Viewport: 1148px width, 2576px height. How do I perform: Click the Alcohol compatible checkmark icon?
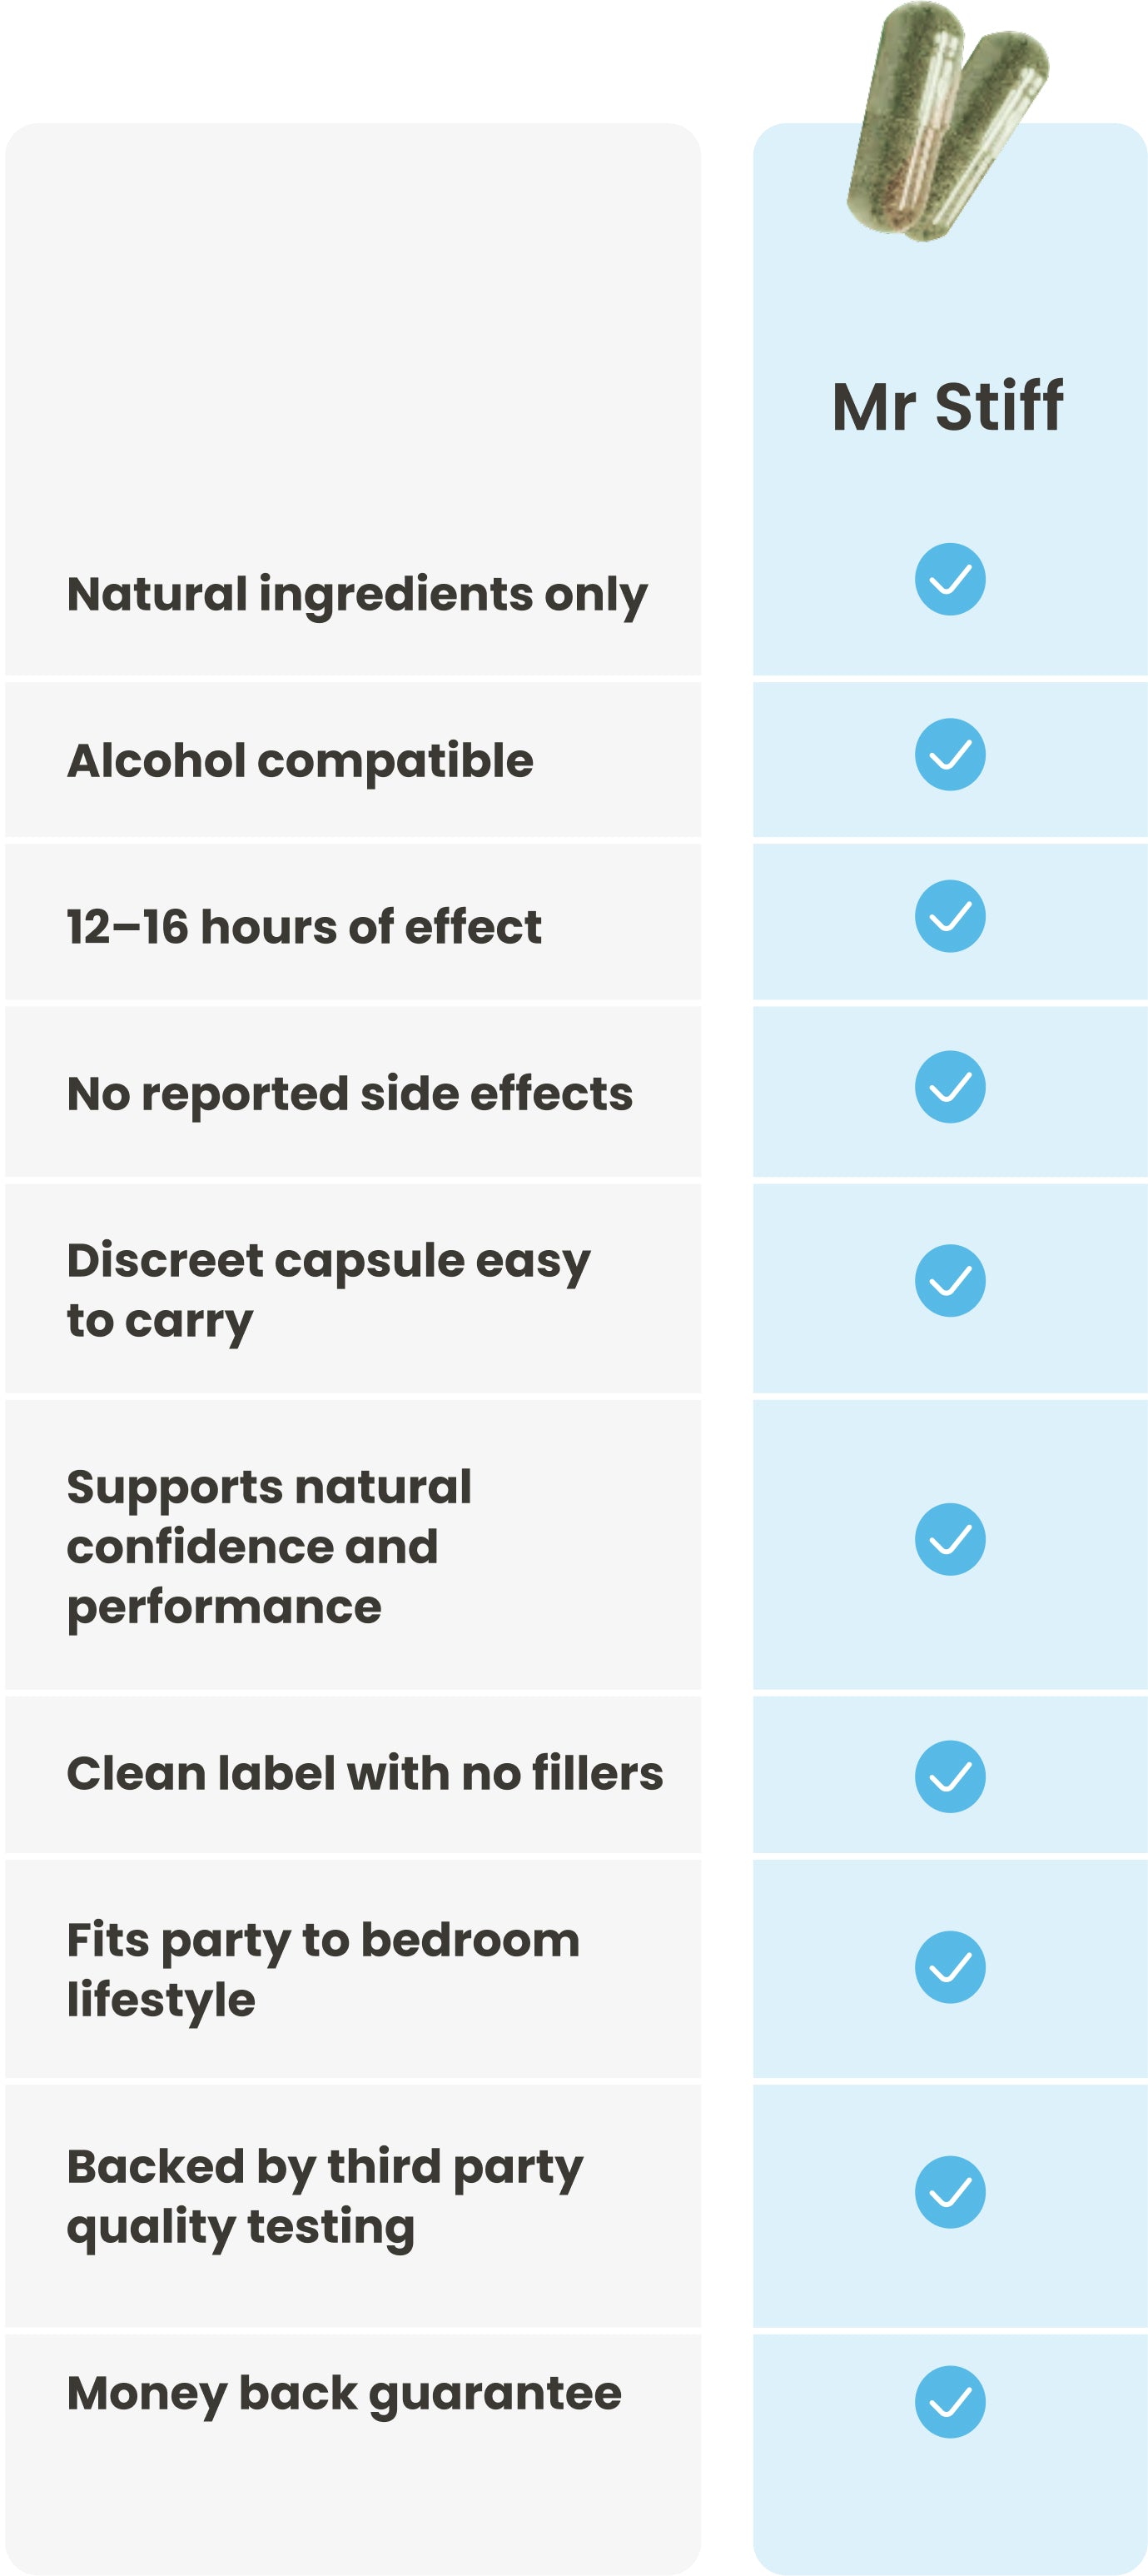tap(950, 754)
